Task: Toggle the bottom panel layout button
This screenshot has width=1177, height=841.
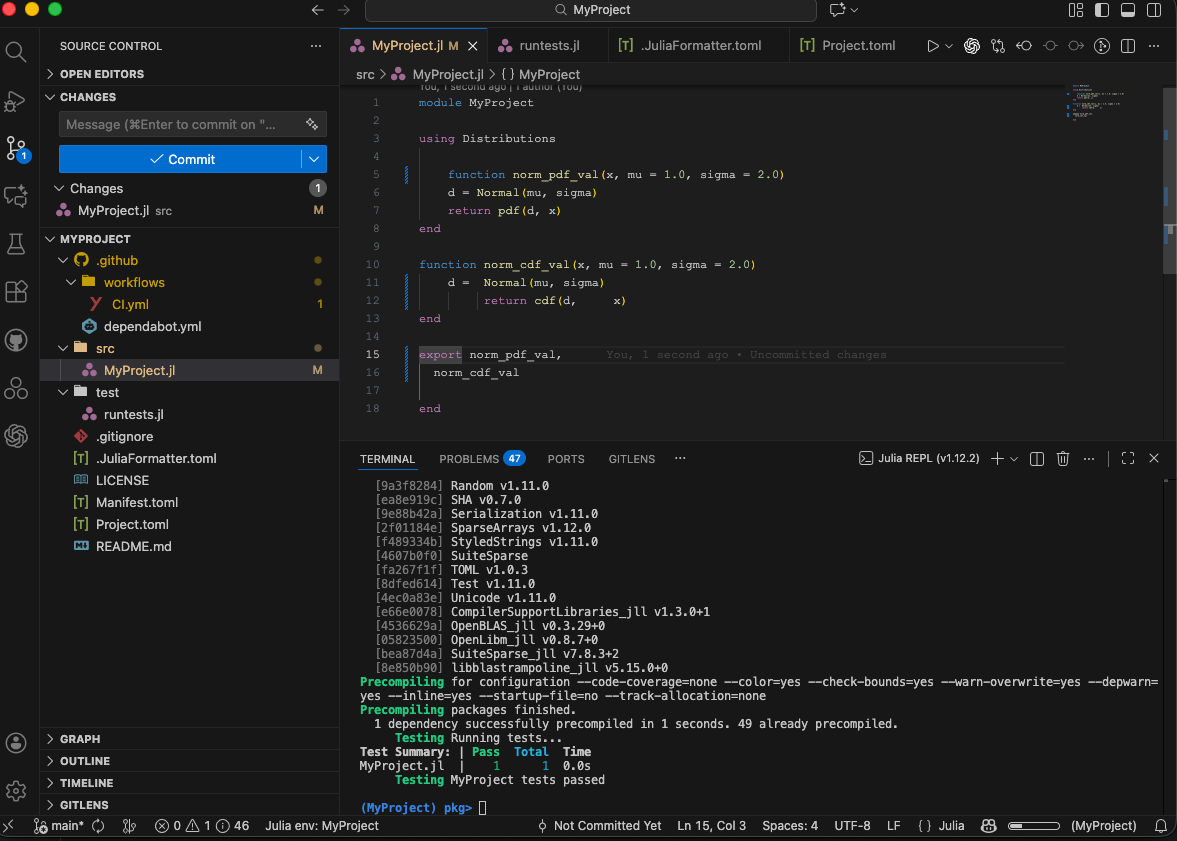Action: (x=1127, y=10)
